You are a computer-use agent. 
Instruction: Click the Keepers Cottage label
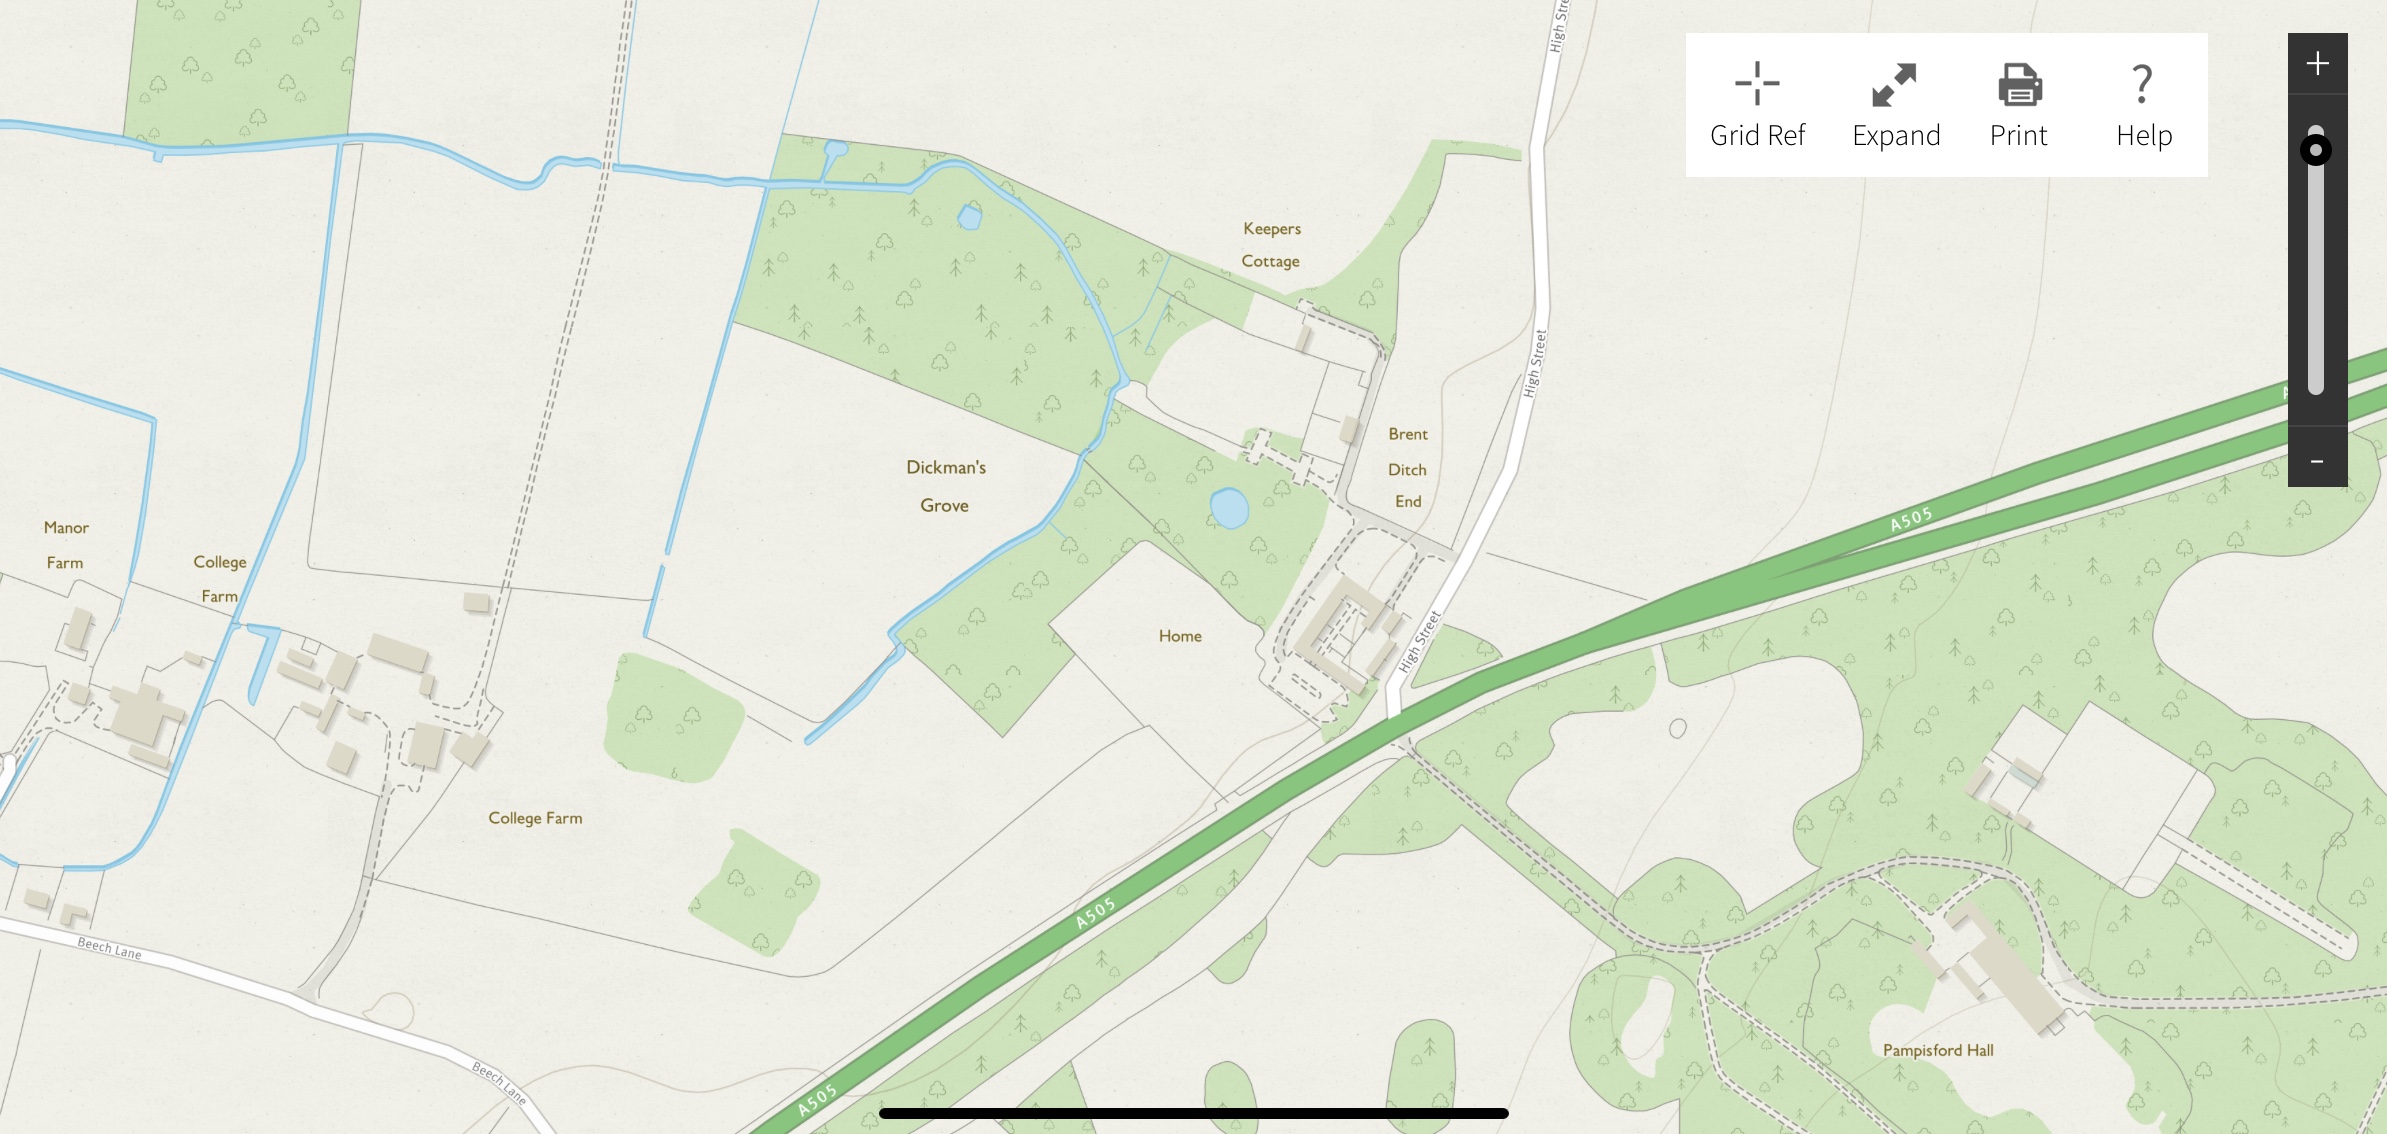[1271, 245]
